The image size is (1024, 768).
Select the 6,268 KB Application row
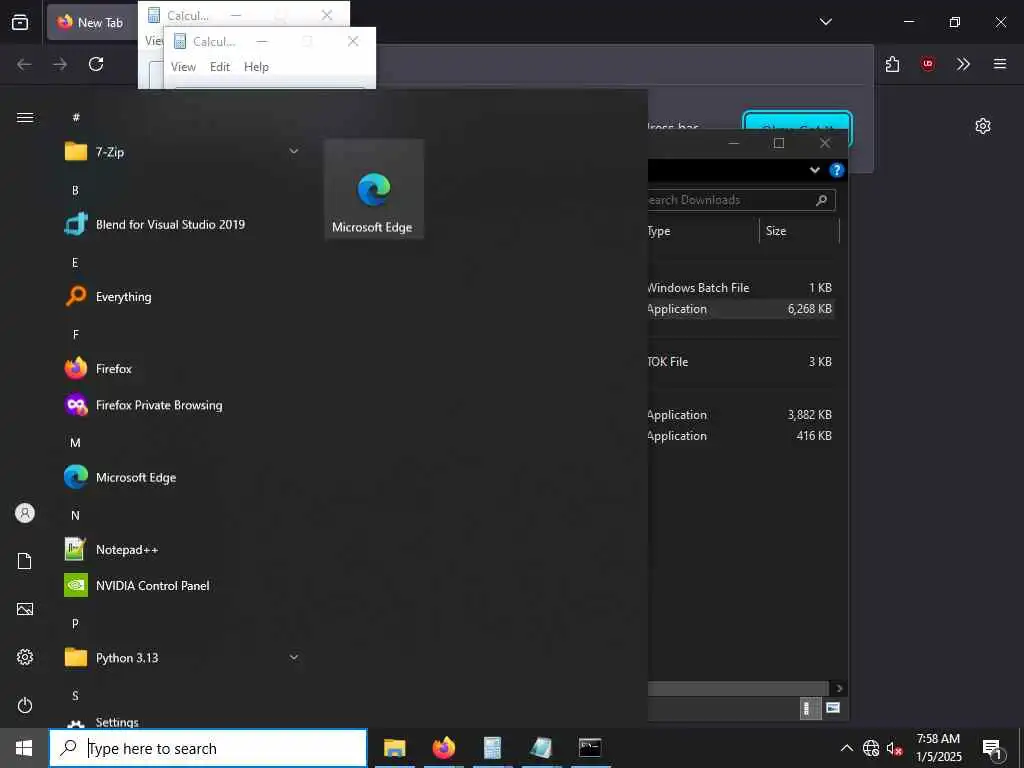pos(741,309)
